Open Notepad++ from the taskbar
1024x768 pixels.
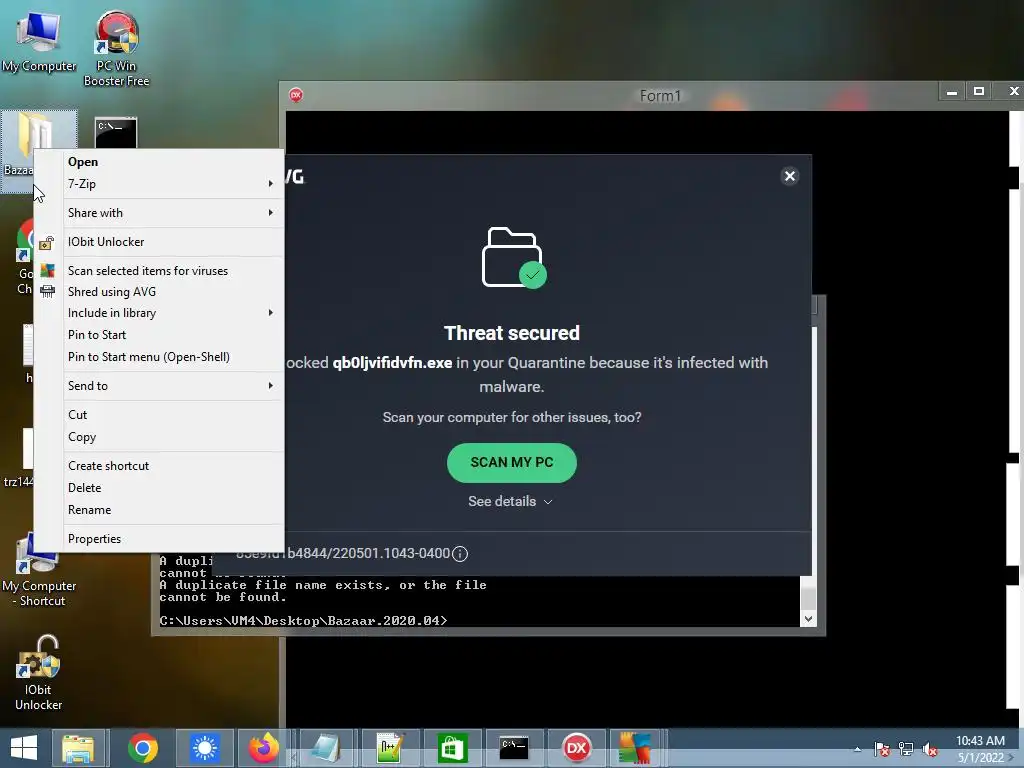389,748
